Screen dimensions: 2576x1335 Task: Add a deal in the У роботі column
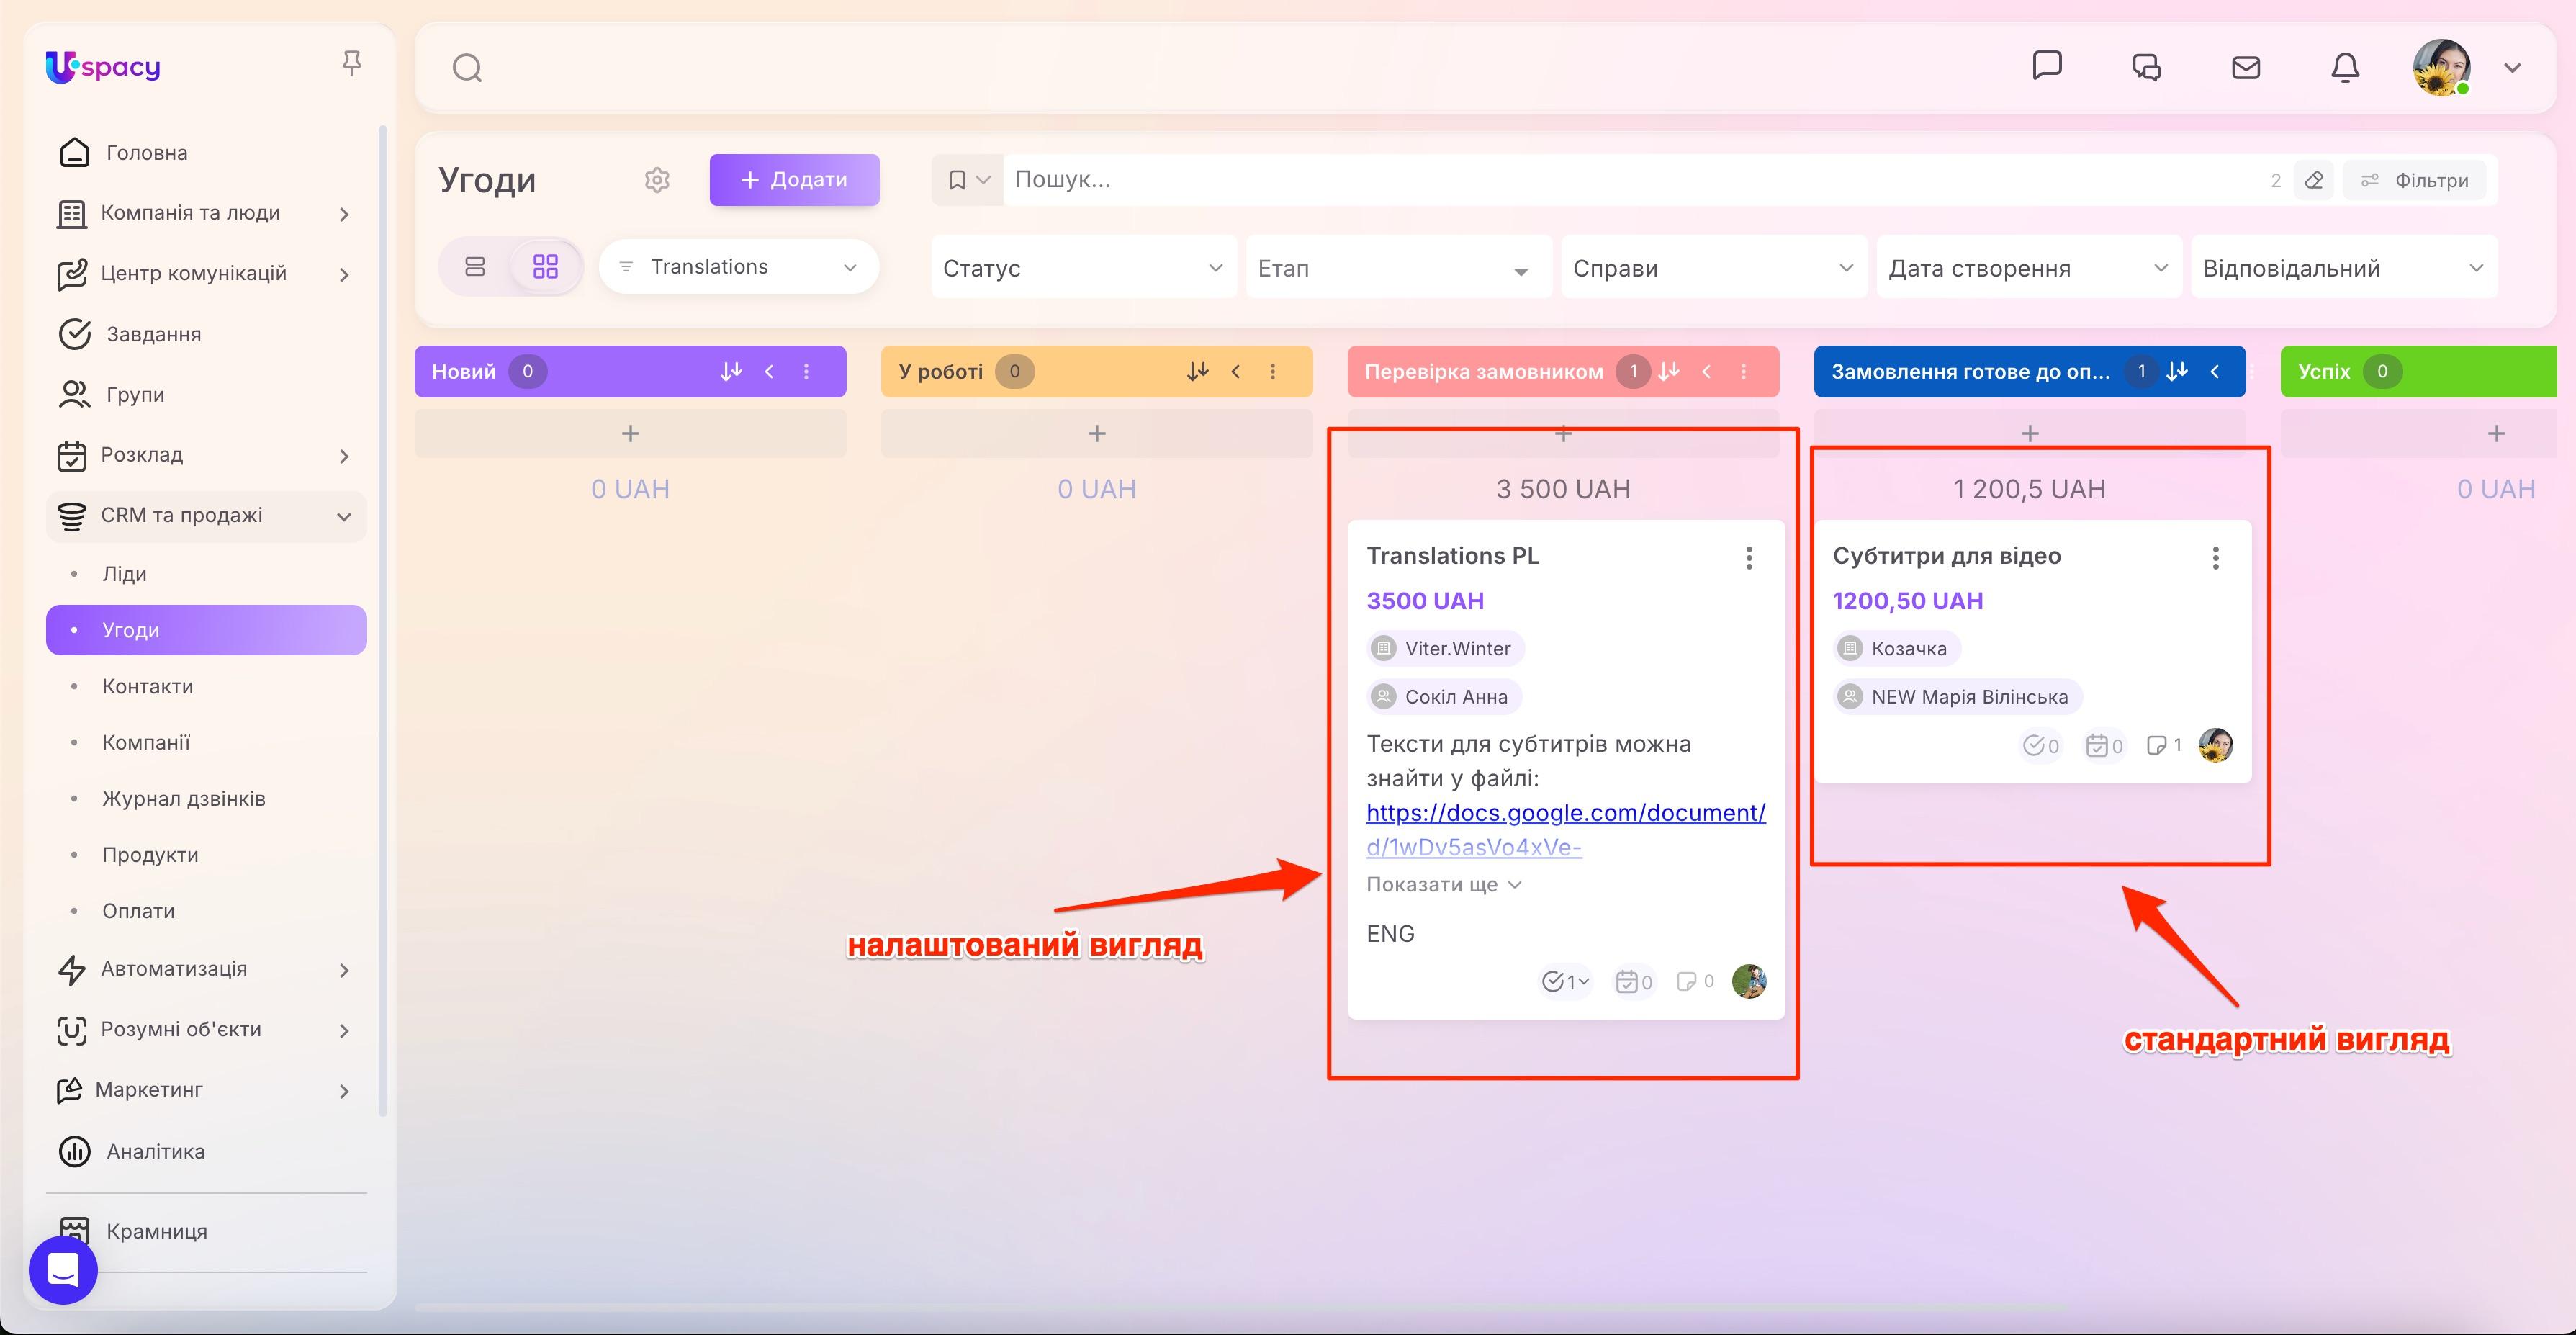coord(1097,433)
